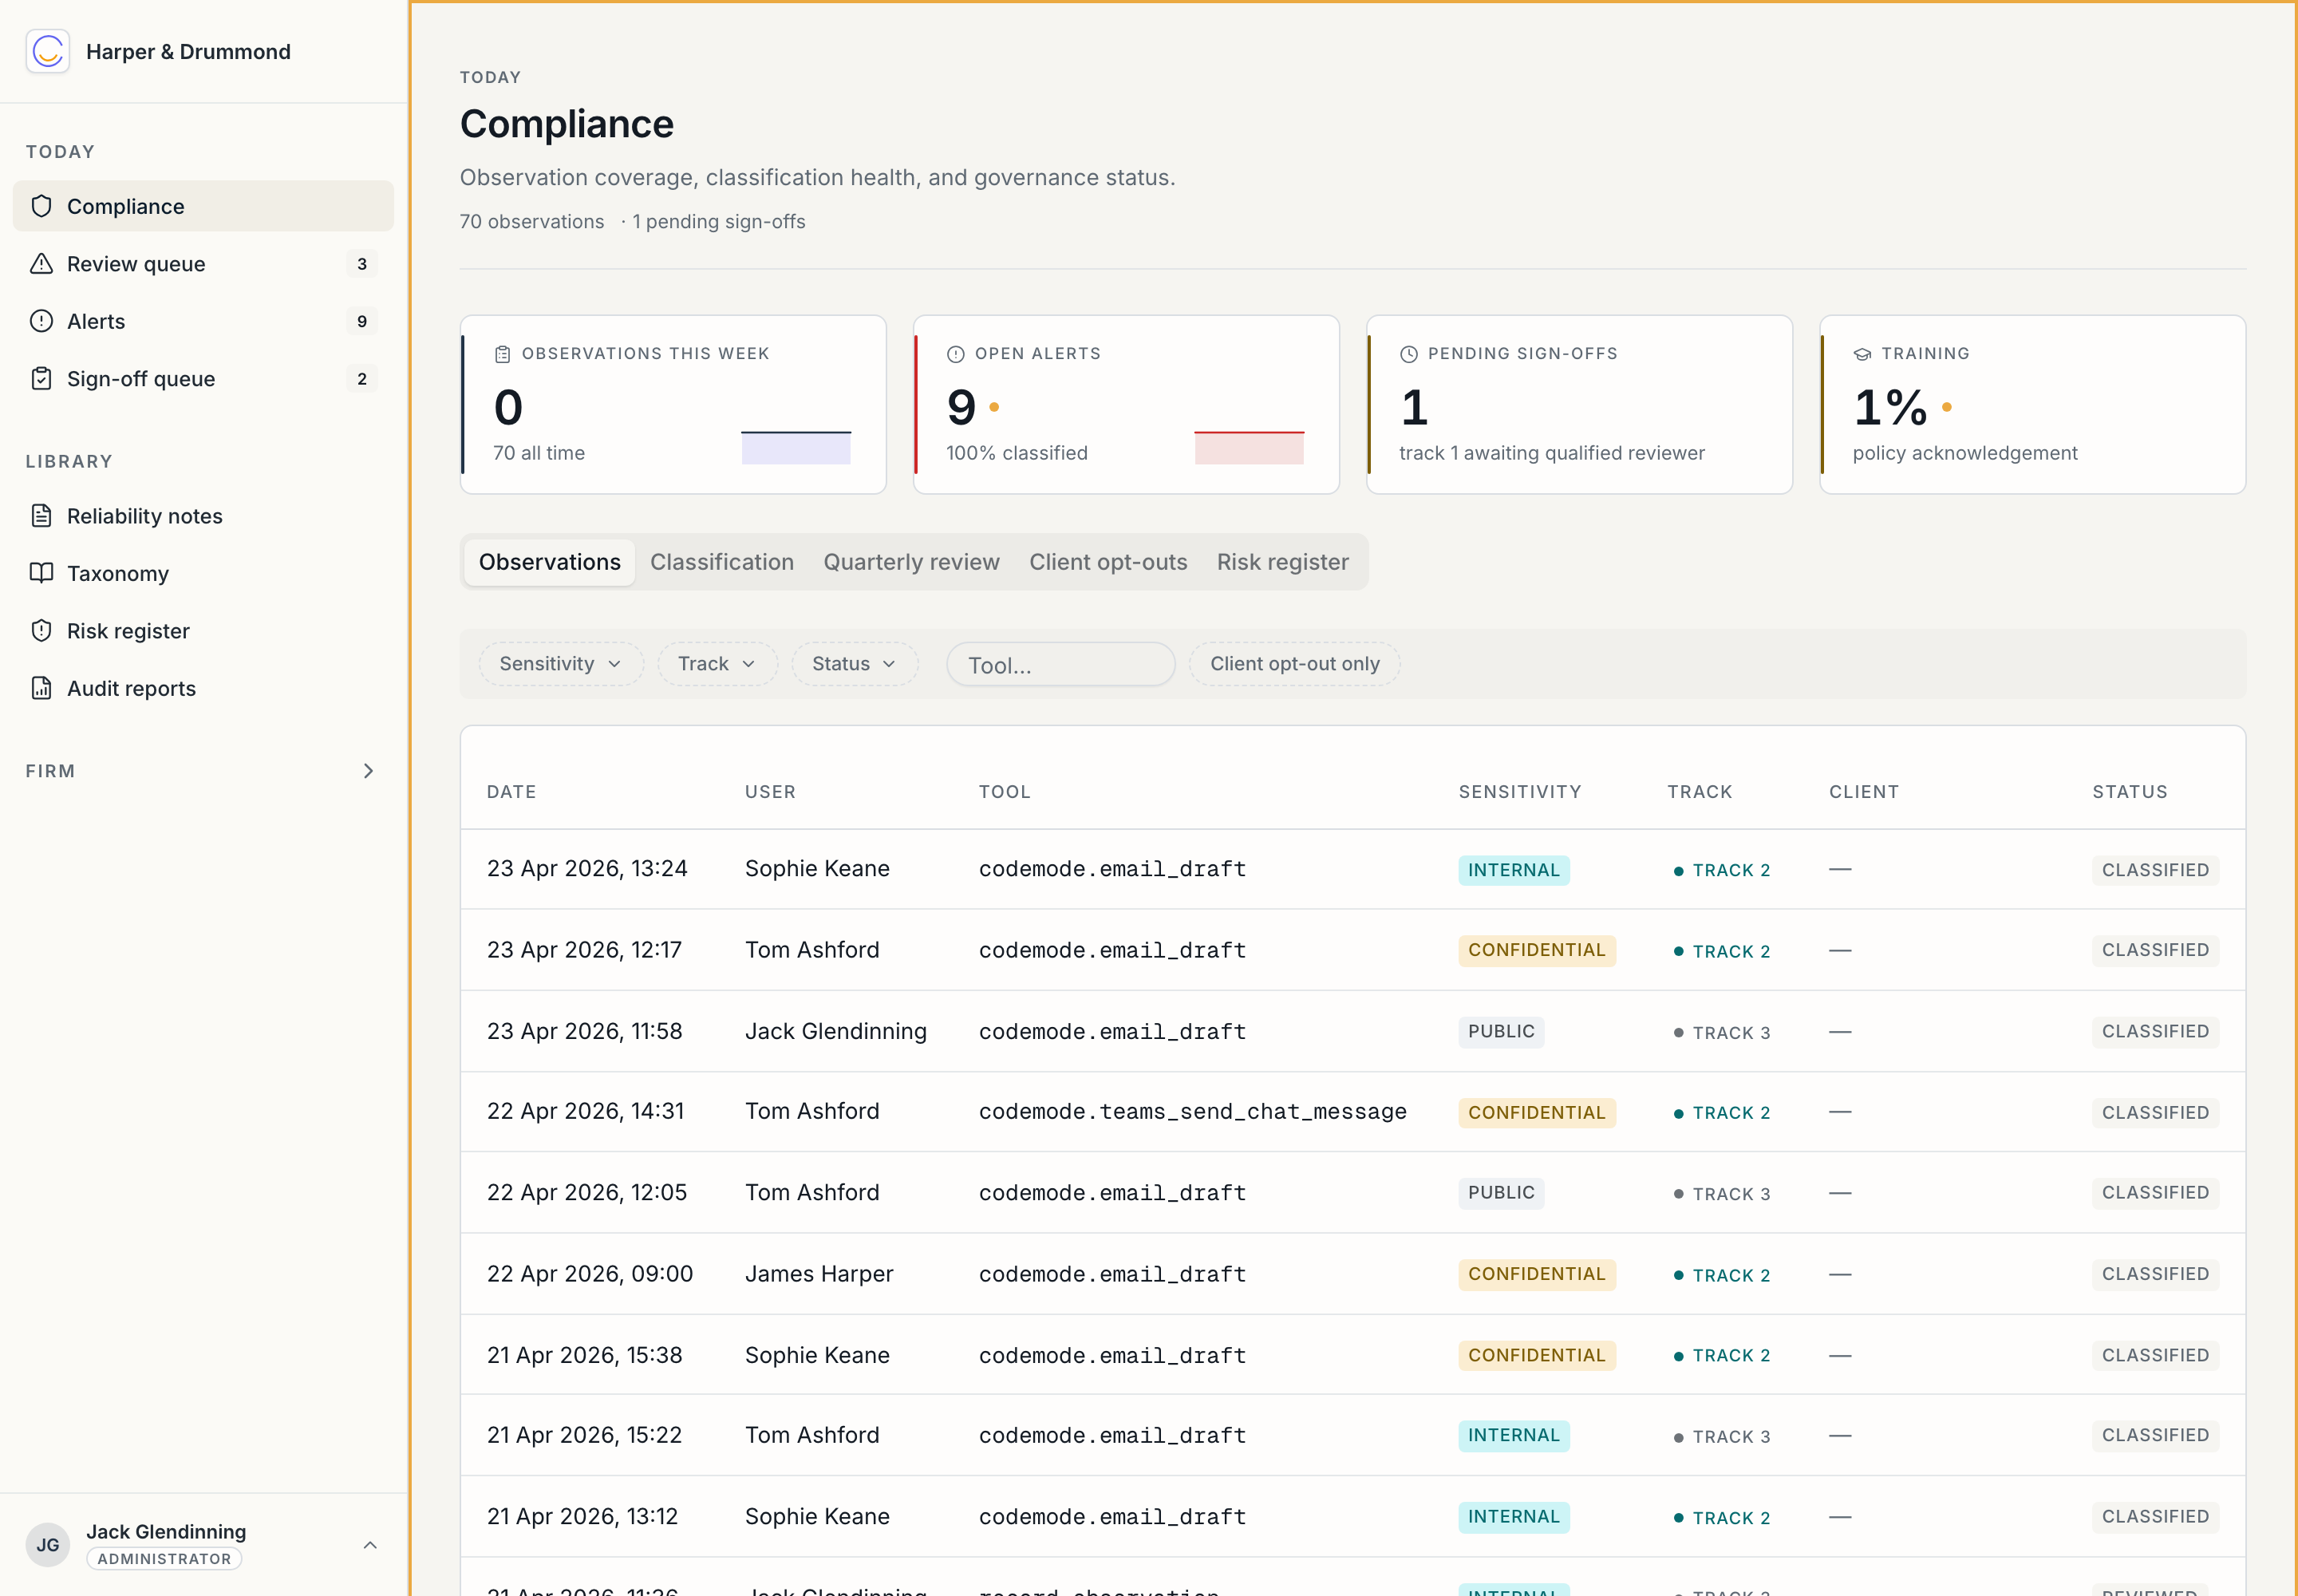Open Reliability notes in the library
This screenshot has width=2298, height=1596.
203,516
